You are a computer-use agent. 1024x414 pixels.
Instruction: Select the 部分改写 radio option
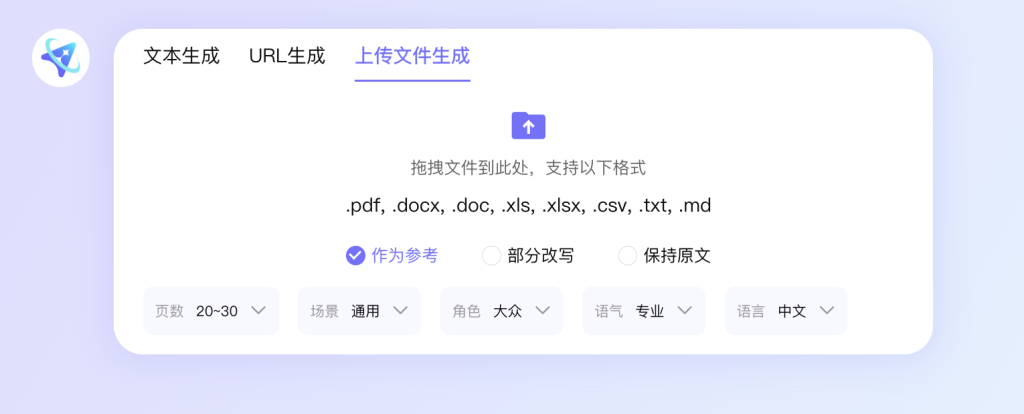point(528,255)
